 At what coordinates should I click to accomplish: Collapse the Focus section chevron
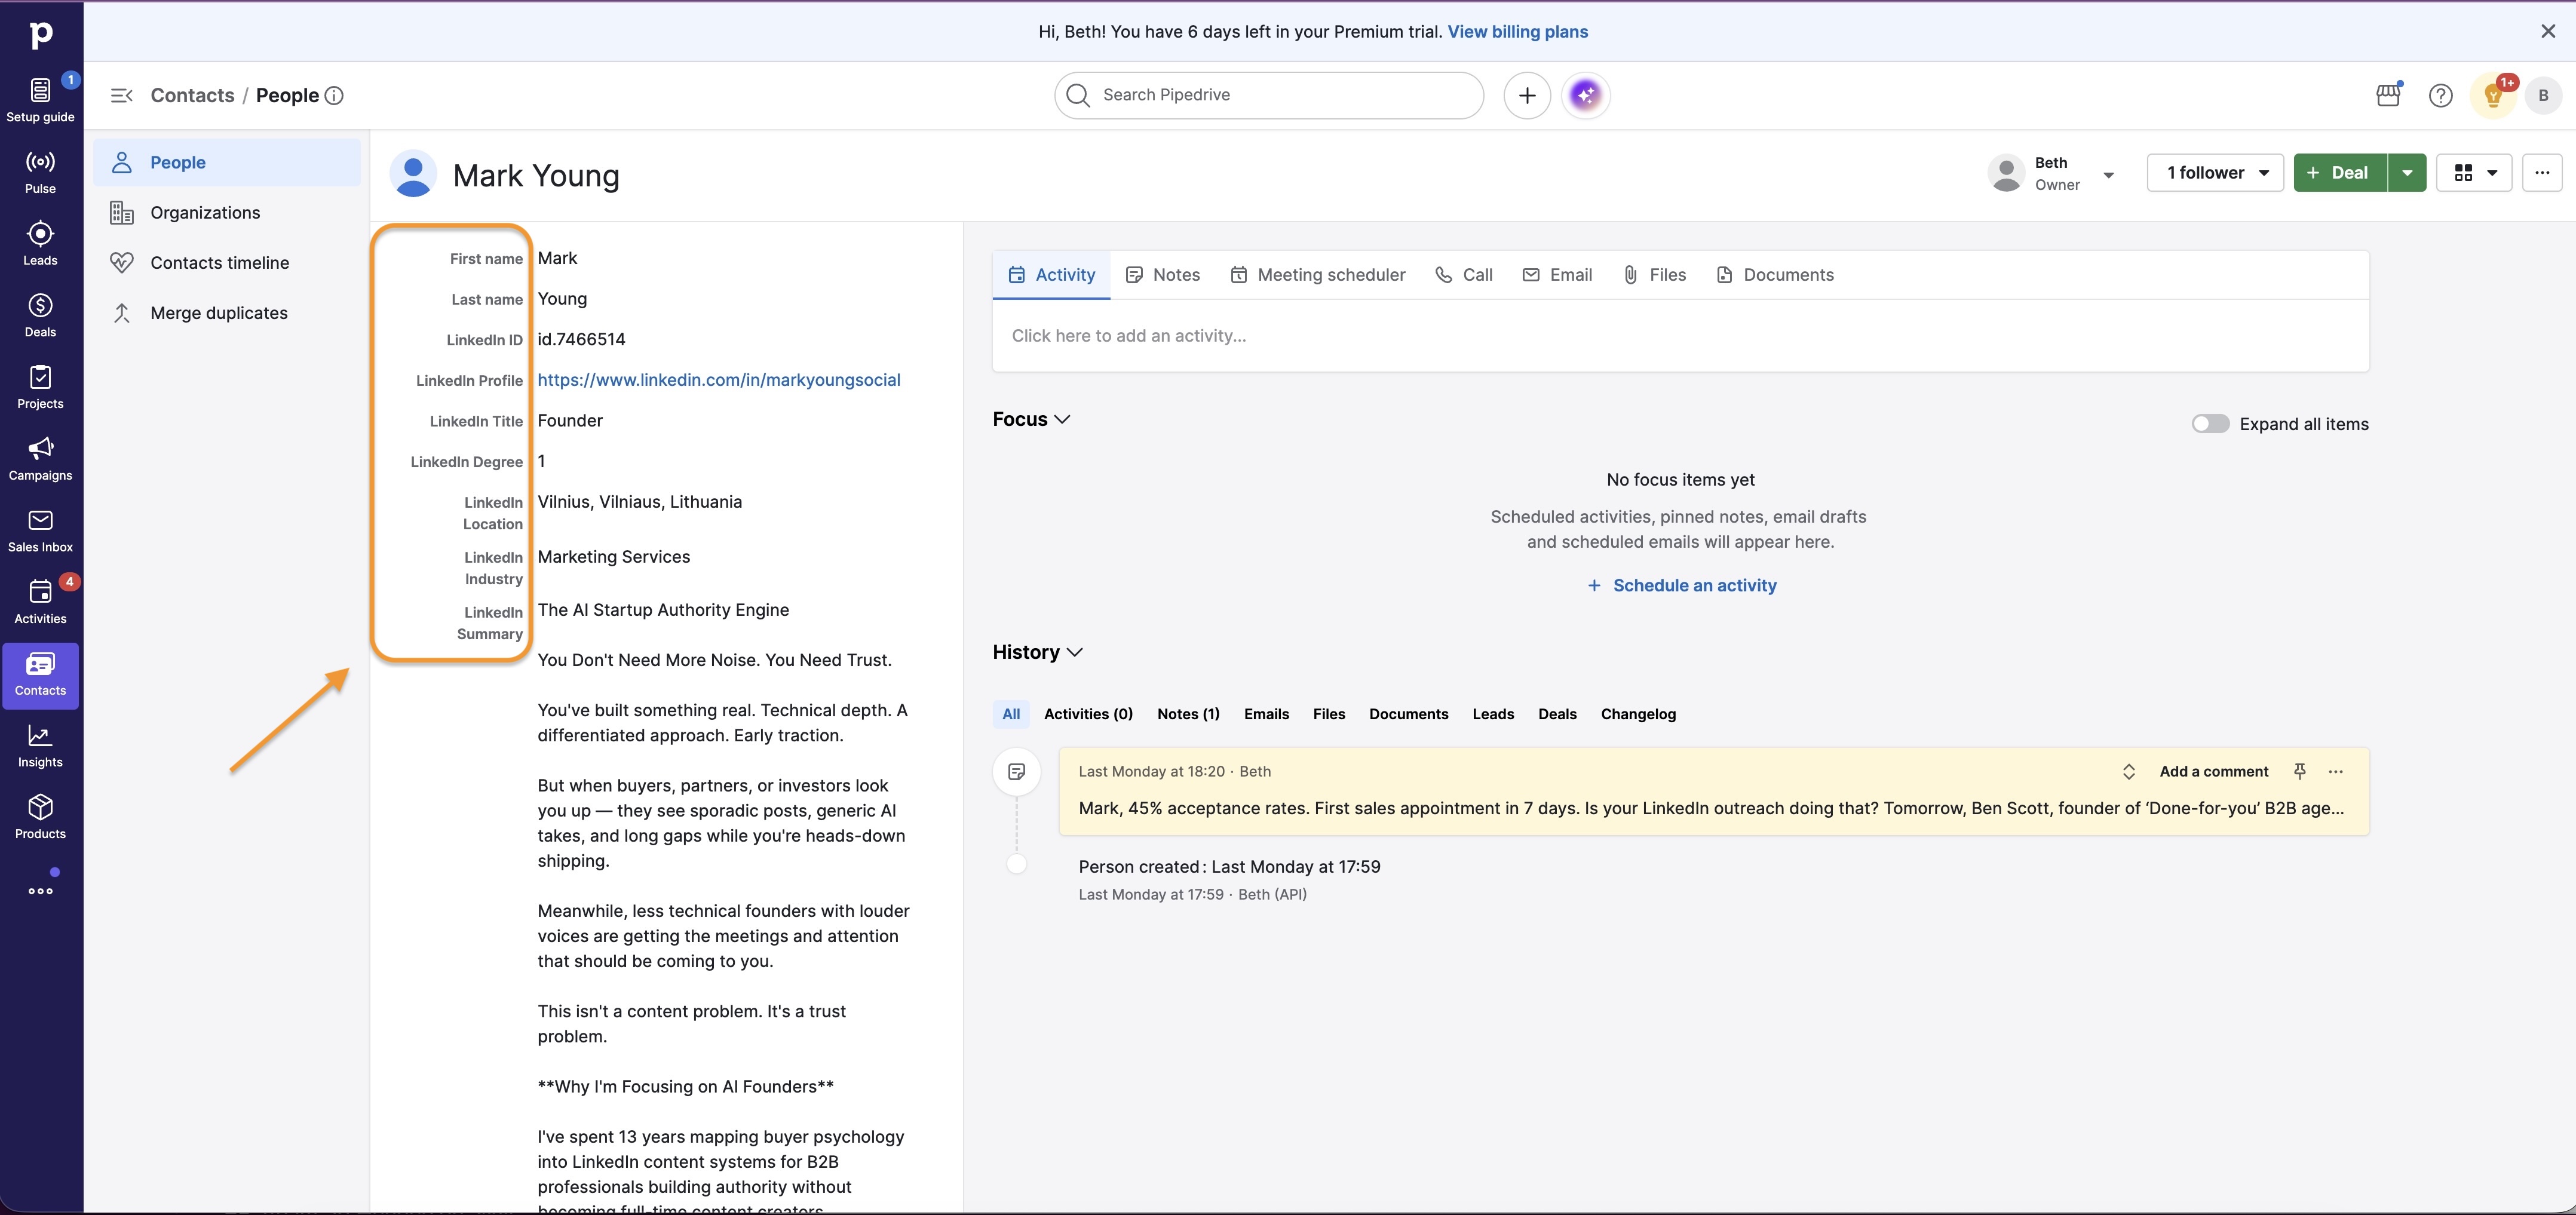click(x=1062, y=419)
